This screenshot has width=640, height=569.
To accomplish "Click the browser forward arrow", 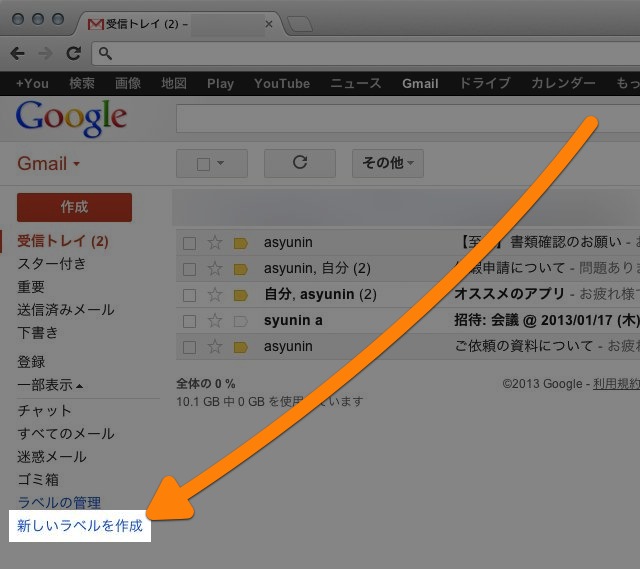I will point(45,53).
